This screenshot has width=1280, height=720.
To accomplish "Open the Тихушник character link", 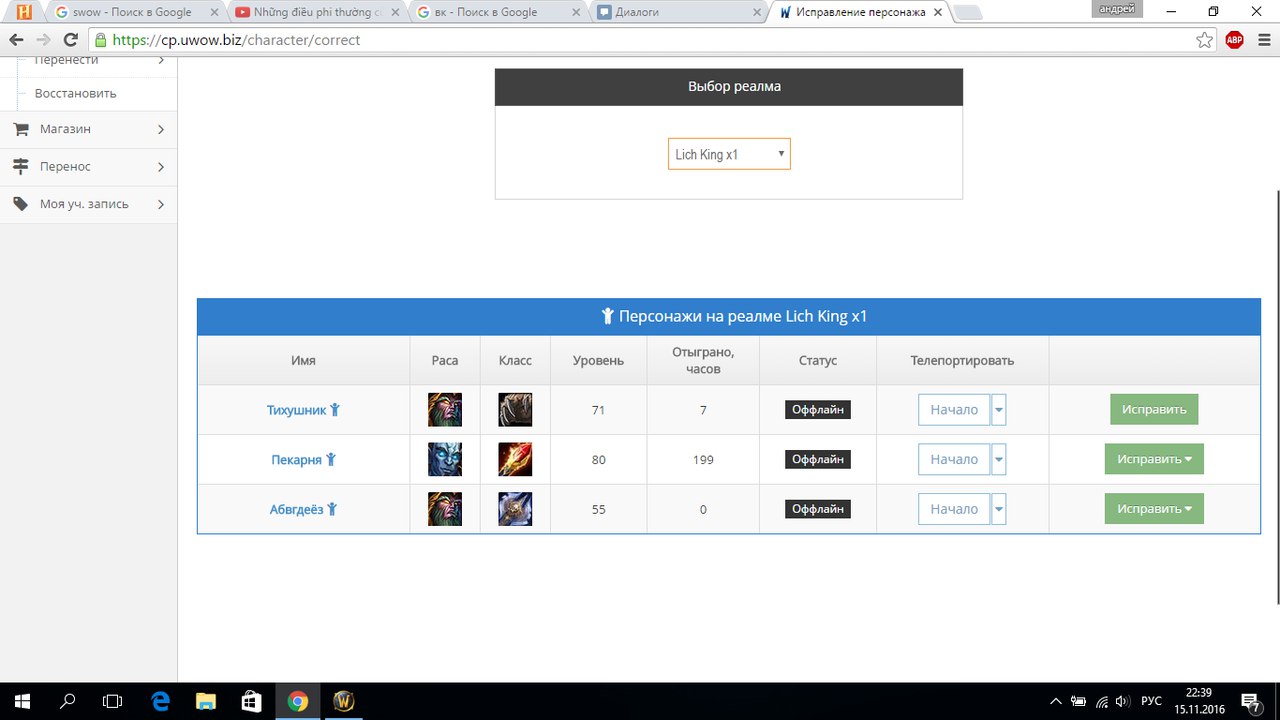I will coord(297,410).
